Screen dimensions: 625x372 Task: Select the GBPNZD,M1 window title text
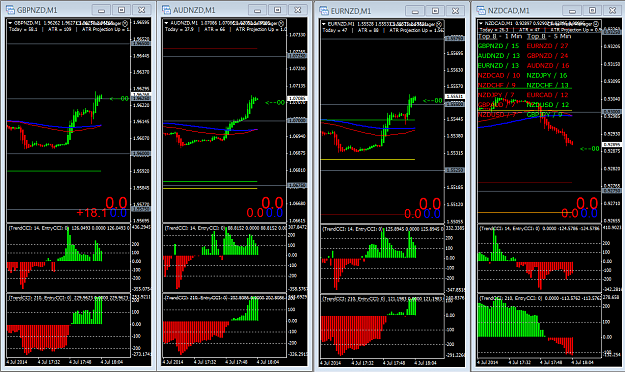37,10
